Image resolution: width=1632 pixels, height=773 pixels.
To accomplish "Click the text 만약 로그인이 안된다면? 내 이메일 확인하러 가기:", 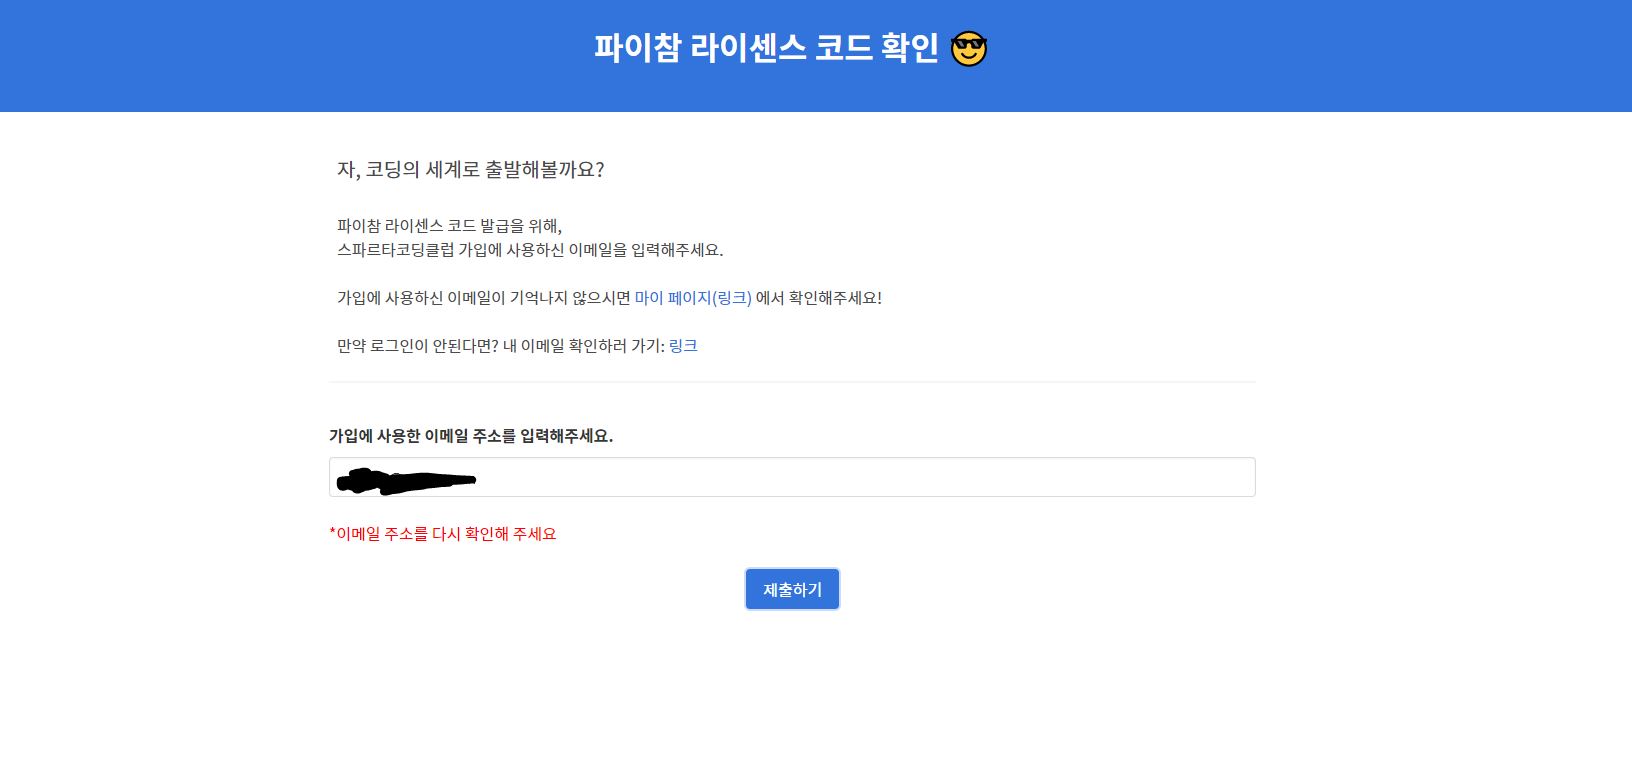I will pos(501,346).
